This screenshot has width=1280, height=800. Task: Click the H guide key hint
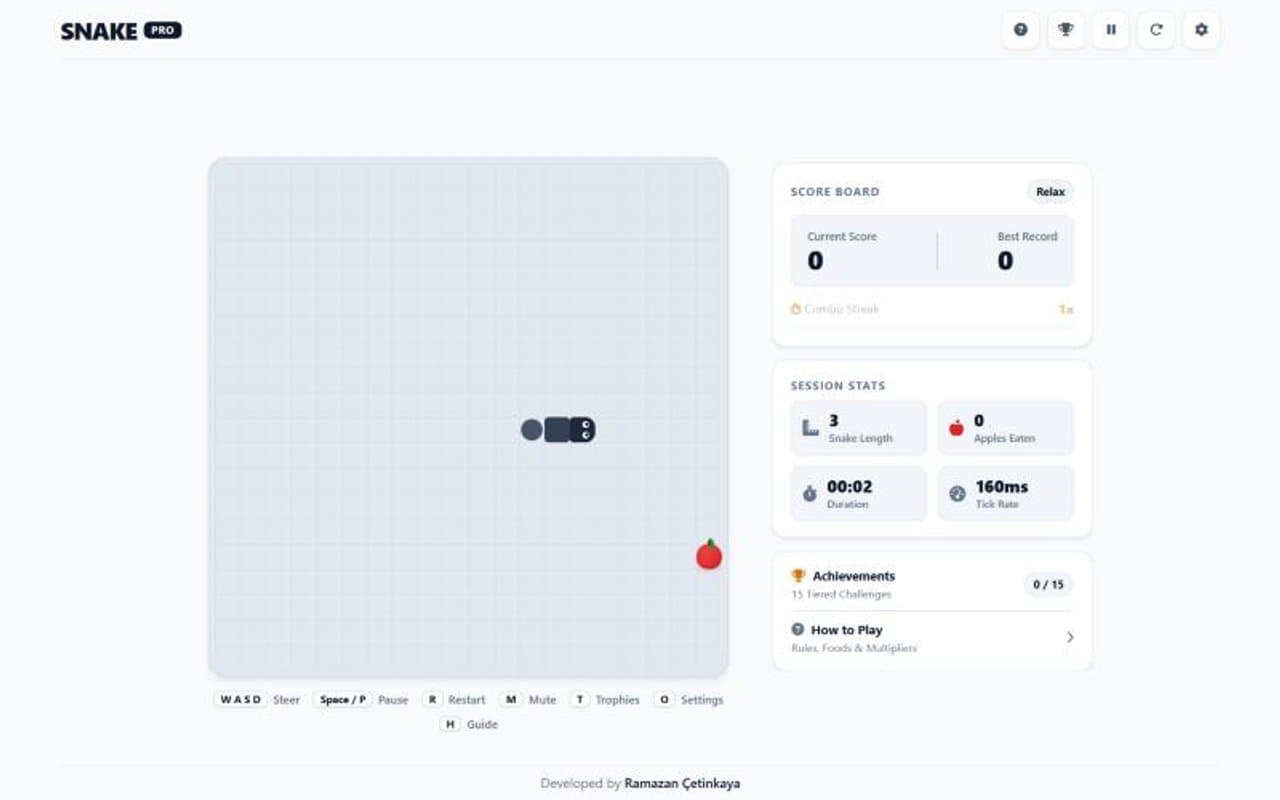[x=450, y=724]
